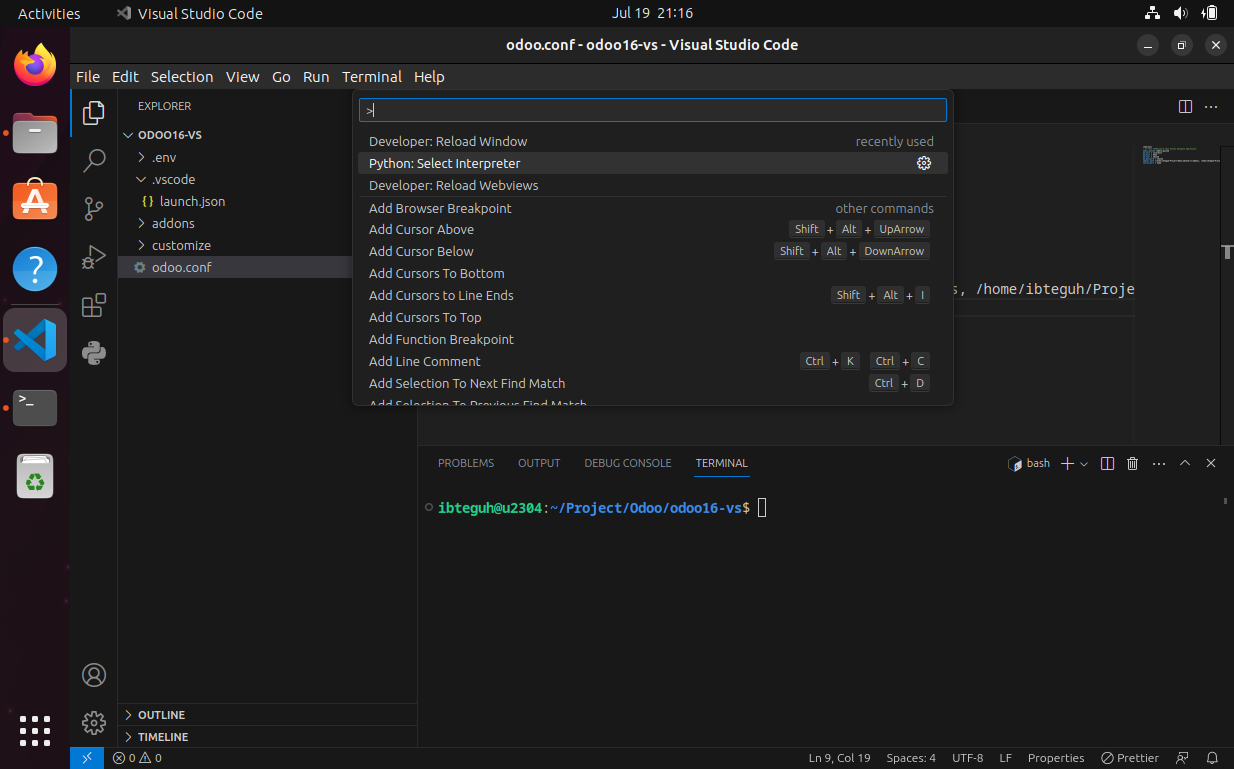Maximize the terminal panel with the chevron

[1185, 463]
